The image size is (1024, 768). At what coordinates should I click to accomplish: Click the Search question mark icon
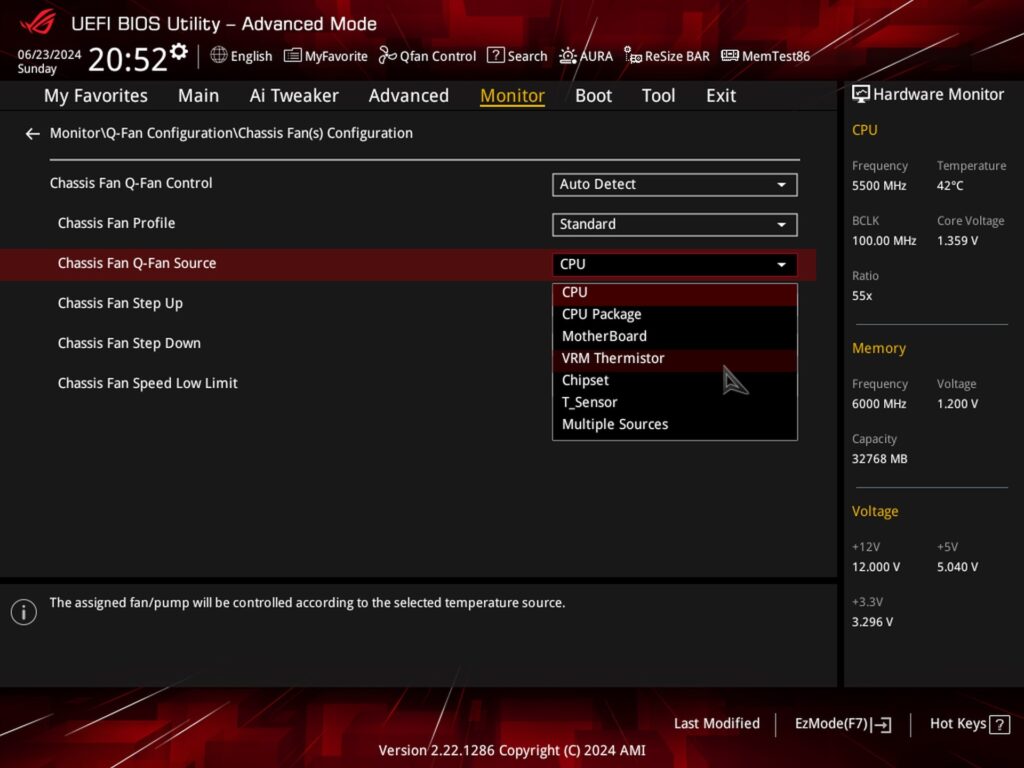point(496,56)
